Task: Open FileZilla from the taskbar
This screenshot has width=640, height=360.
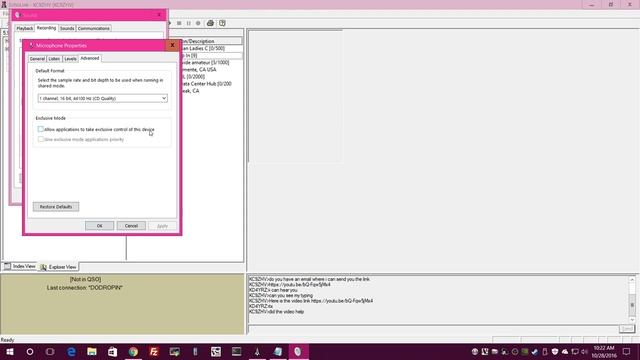Action: 154,351
